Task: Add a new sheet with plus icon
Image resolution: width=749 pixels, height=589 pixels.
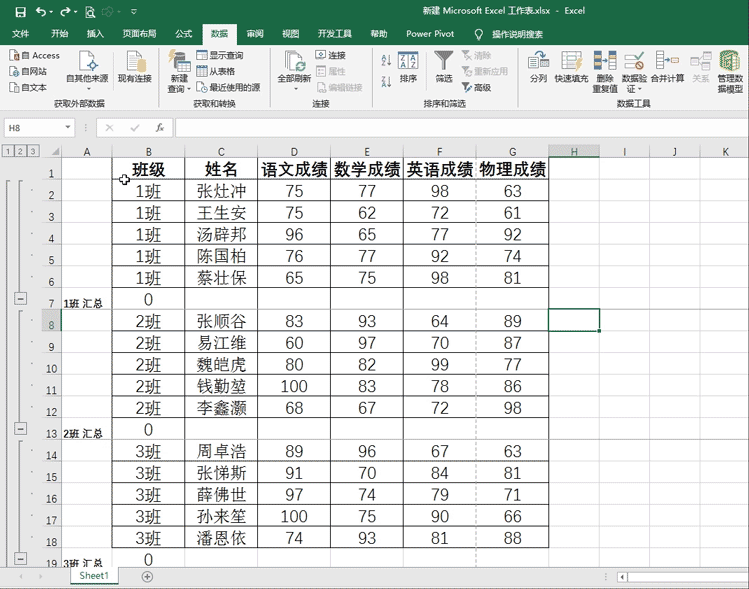Action: click(147, 577)
